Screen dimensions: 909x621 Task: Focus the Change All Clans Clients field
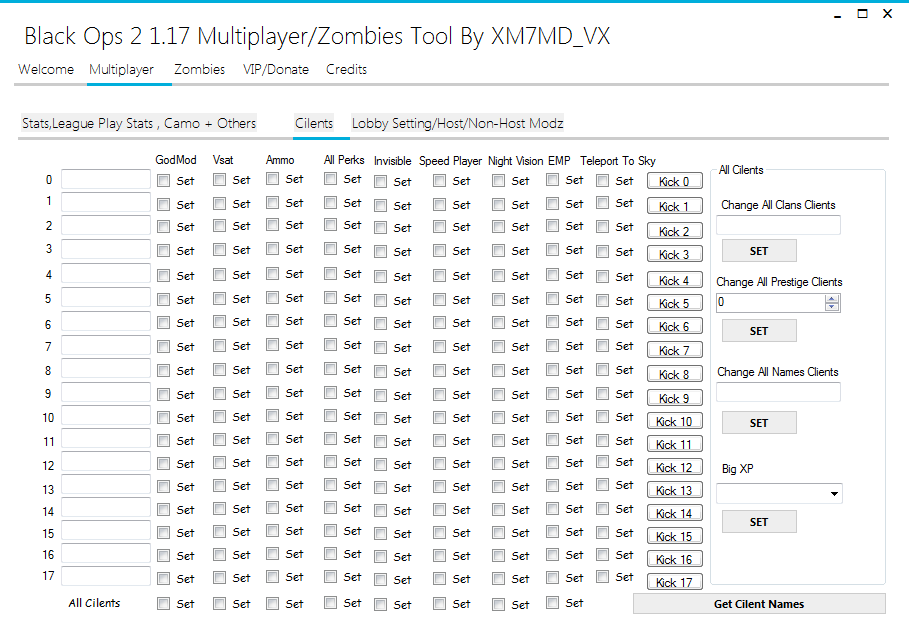[778, 225]
